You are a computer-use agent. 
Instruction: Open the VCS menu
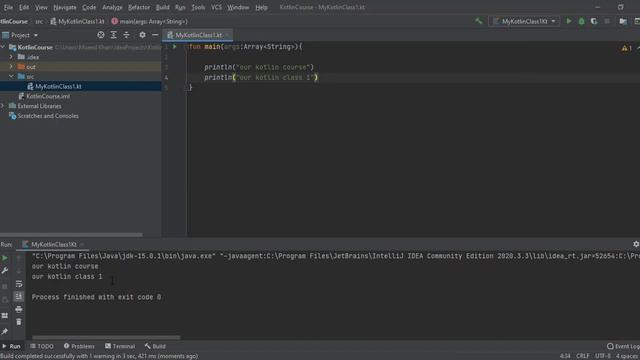(x=216, y=7)
